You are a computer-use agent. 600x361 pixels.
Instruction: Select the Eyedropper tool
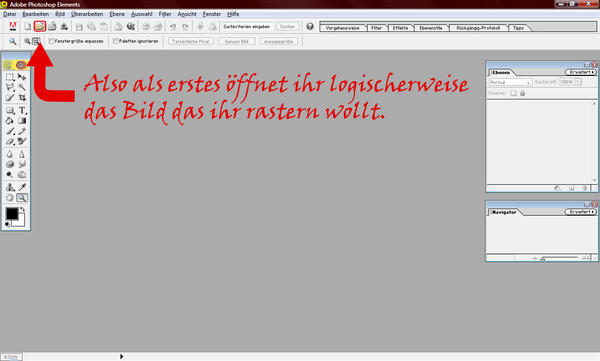pyautogui.click(x=22, y=187)
